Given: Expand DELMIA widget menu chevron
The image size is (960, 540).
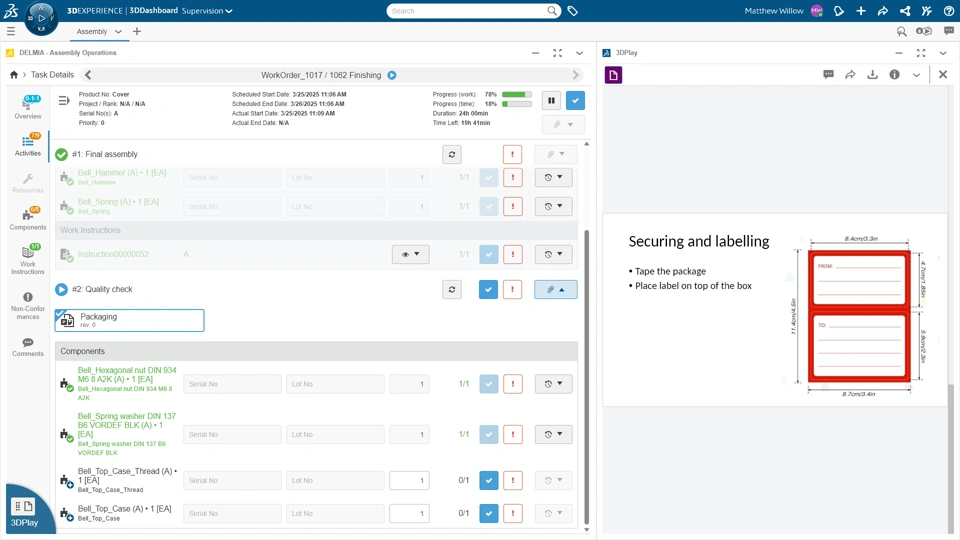Looking at the screenshot, I should [579, 53].
